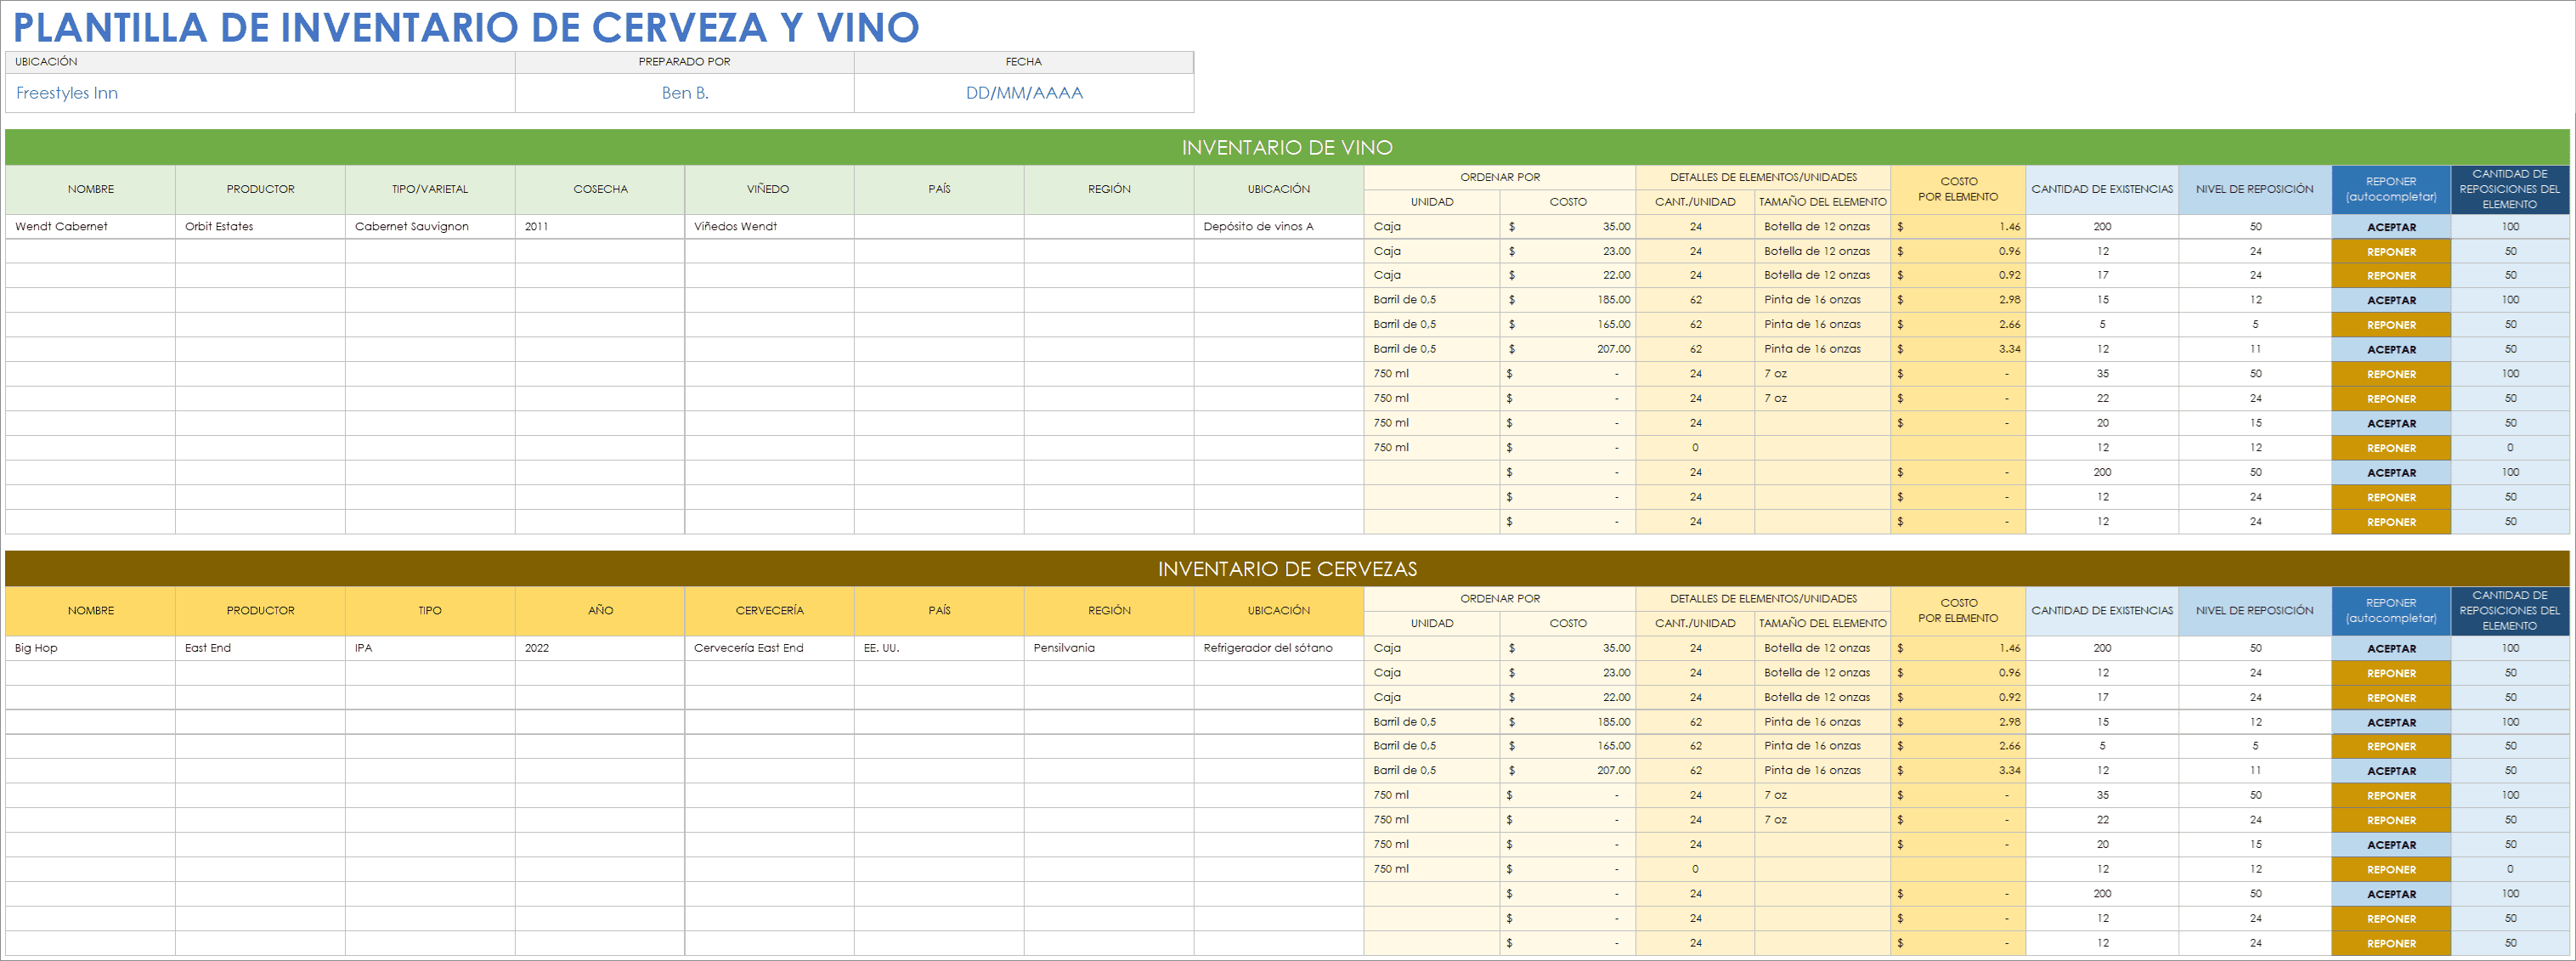This screenshot has width=2576, height=961.
Task: Click wine table cost cell '207.00'
Action: click(1568, 349)
